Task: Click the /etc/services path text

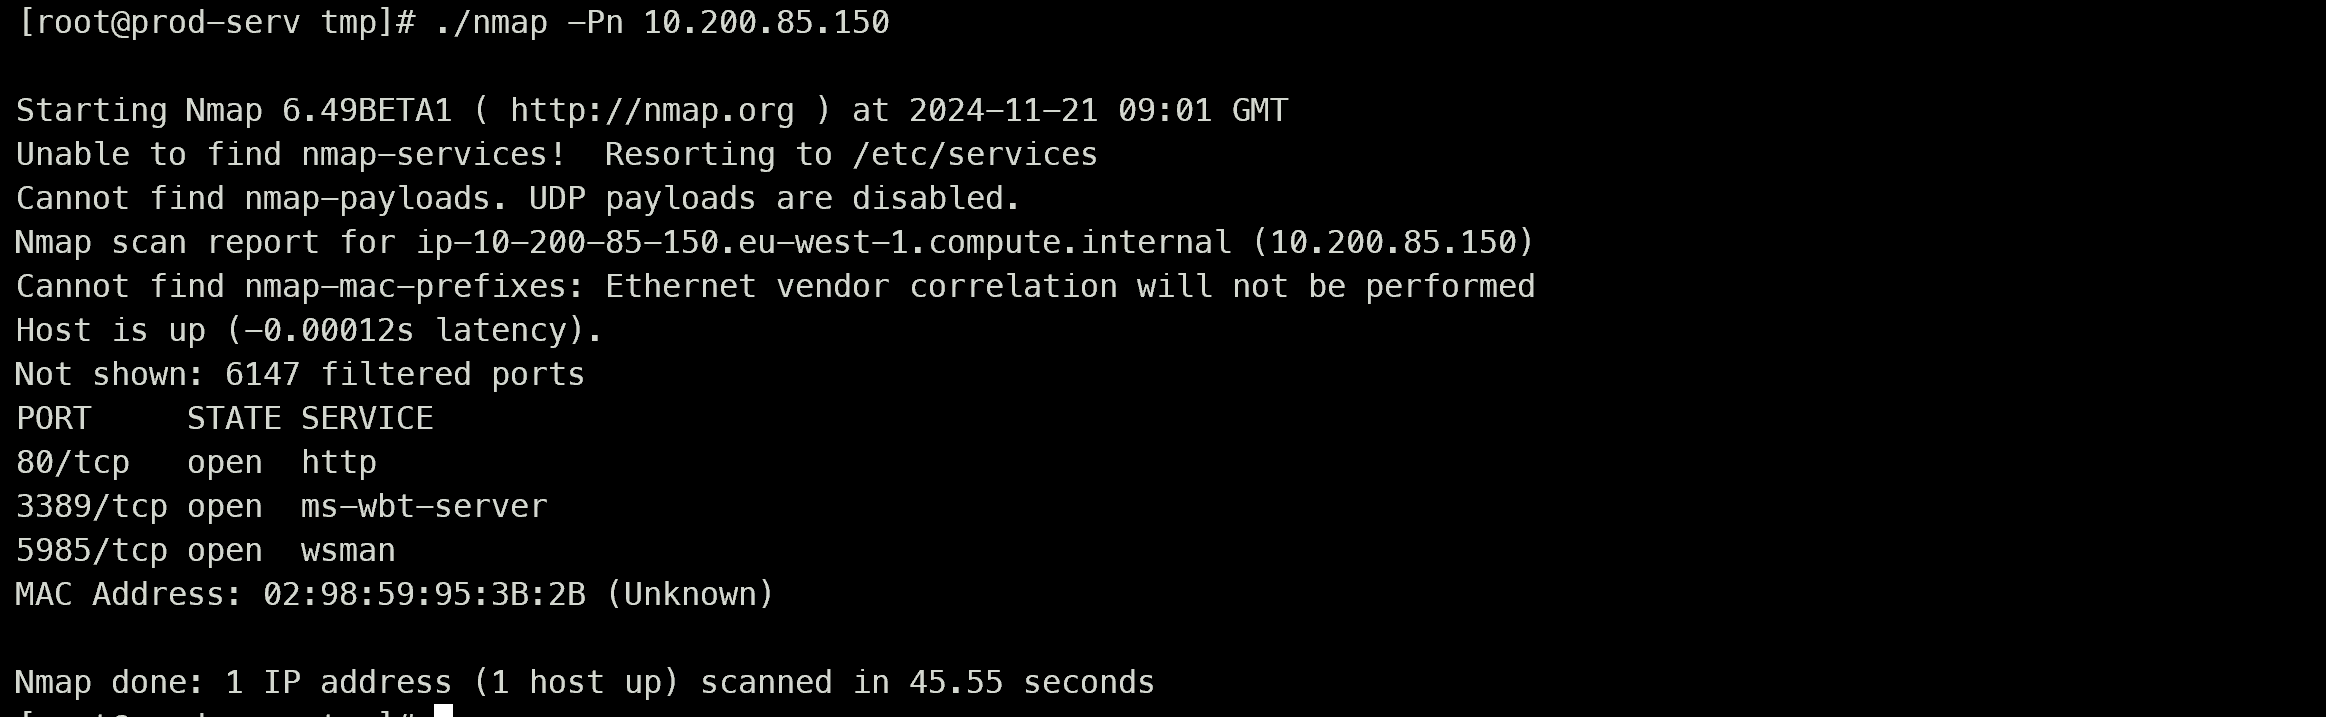Action: (x=975, y=154)
